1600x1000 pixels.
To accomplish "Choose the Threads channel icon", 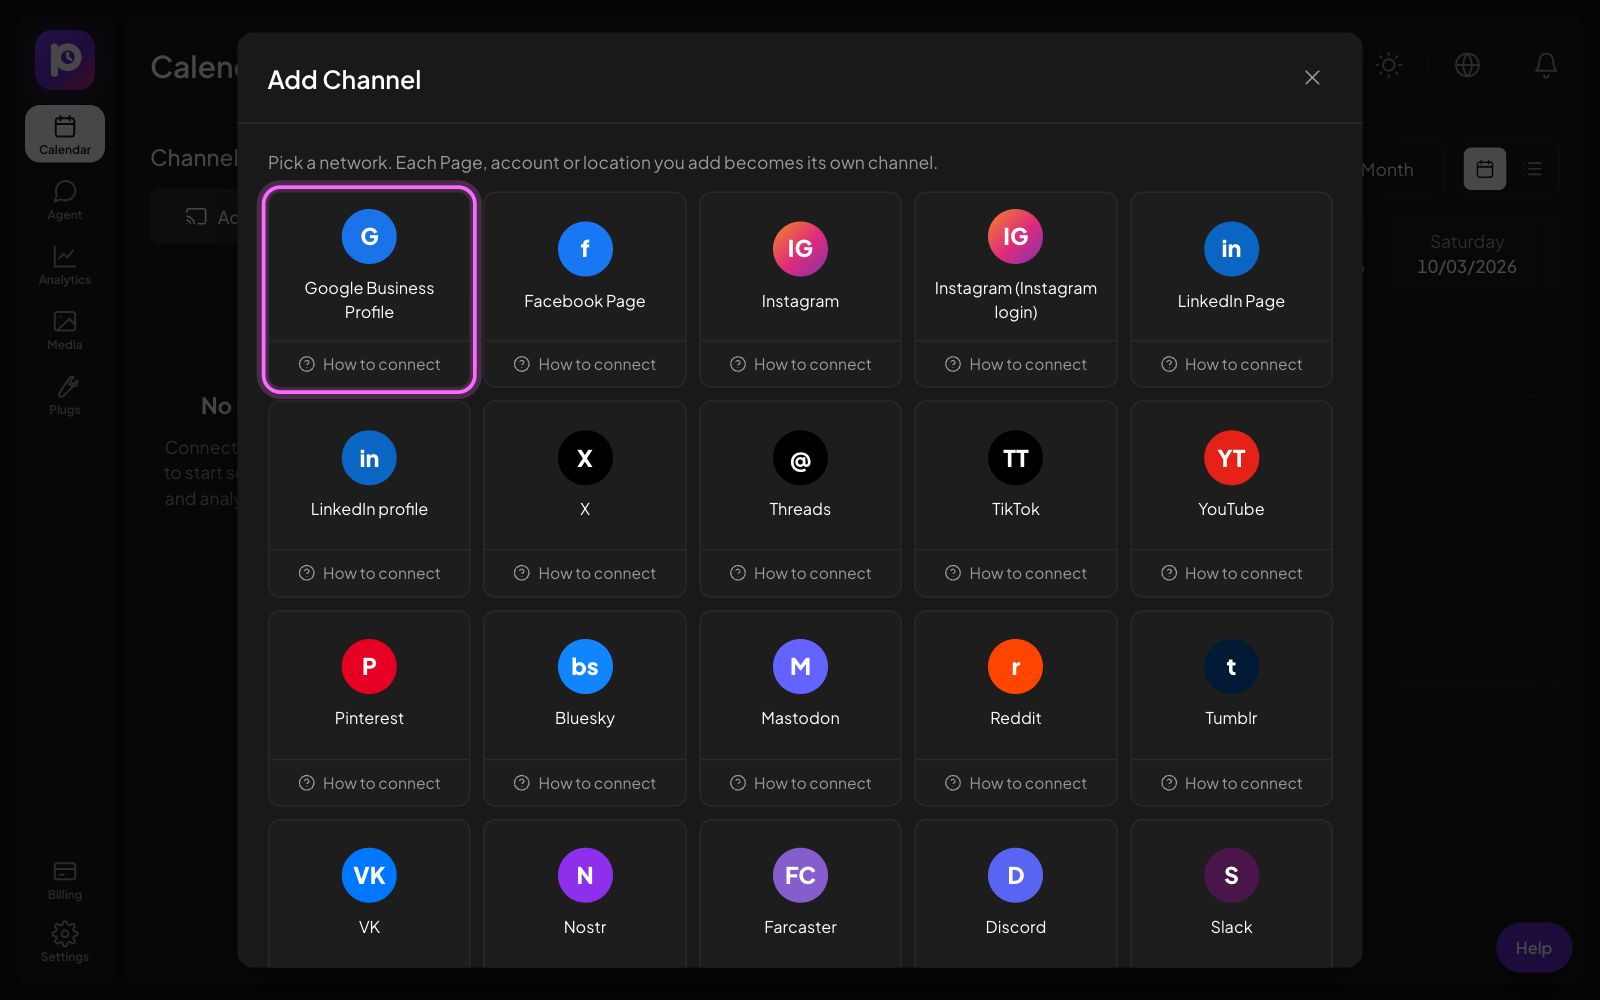I will tap(800, 458).
